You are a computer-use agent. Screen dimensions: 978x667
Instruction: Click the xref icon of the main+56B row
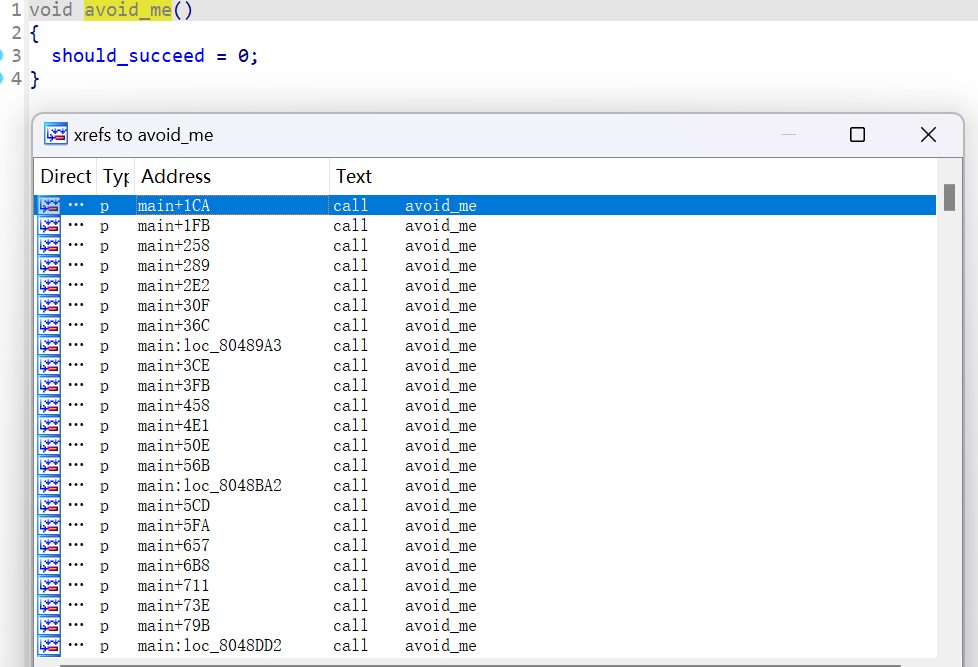49,465
